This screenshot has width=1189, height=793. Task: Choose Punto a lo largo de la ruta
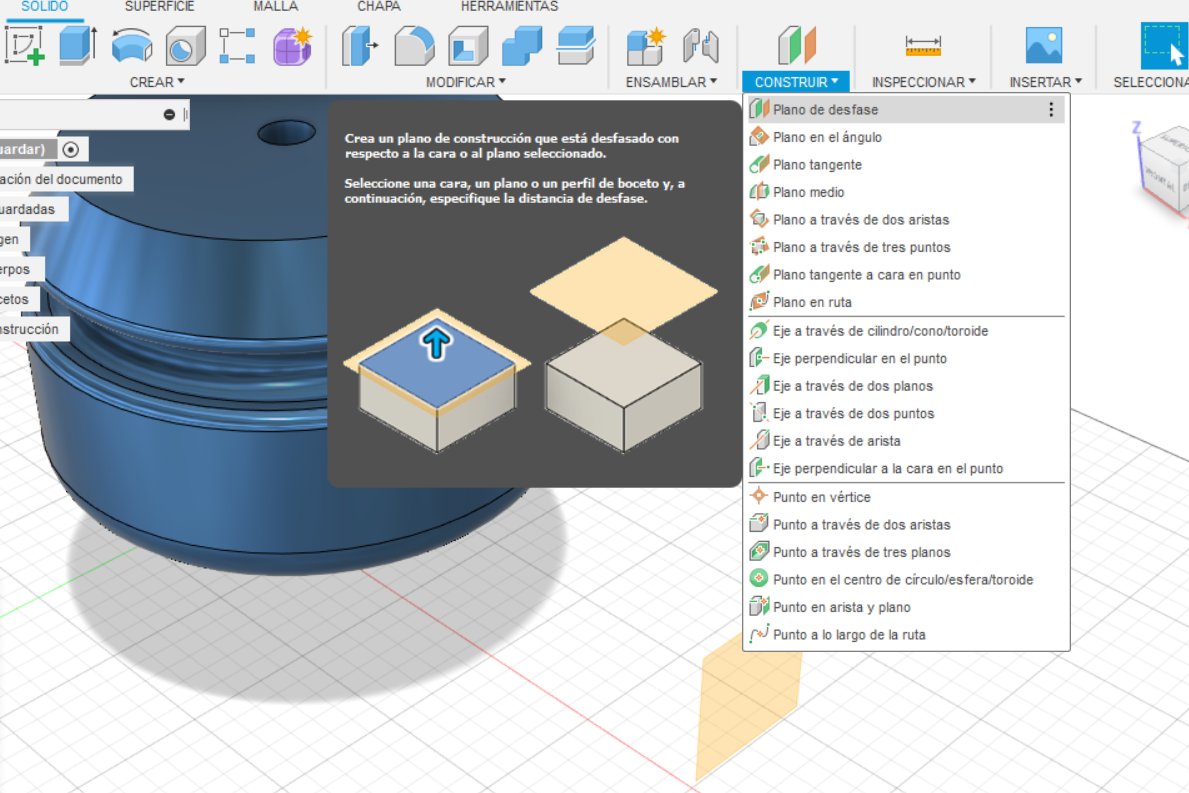[x=906, y=635]
